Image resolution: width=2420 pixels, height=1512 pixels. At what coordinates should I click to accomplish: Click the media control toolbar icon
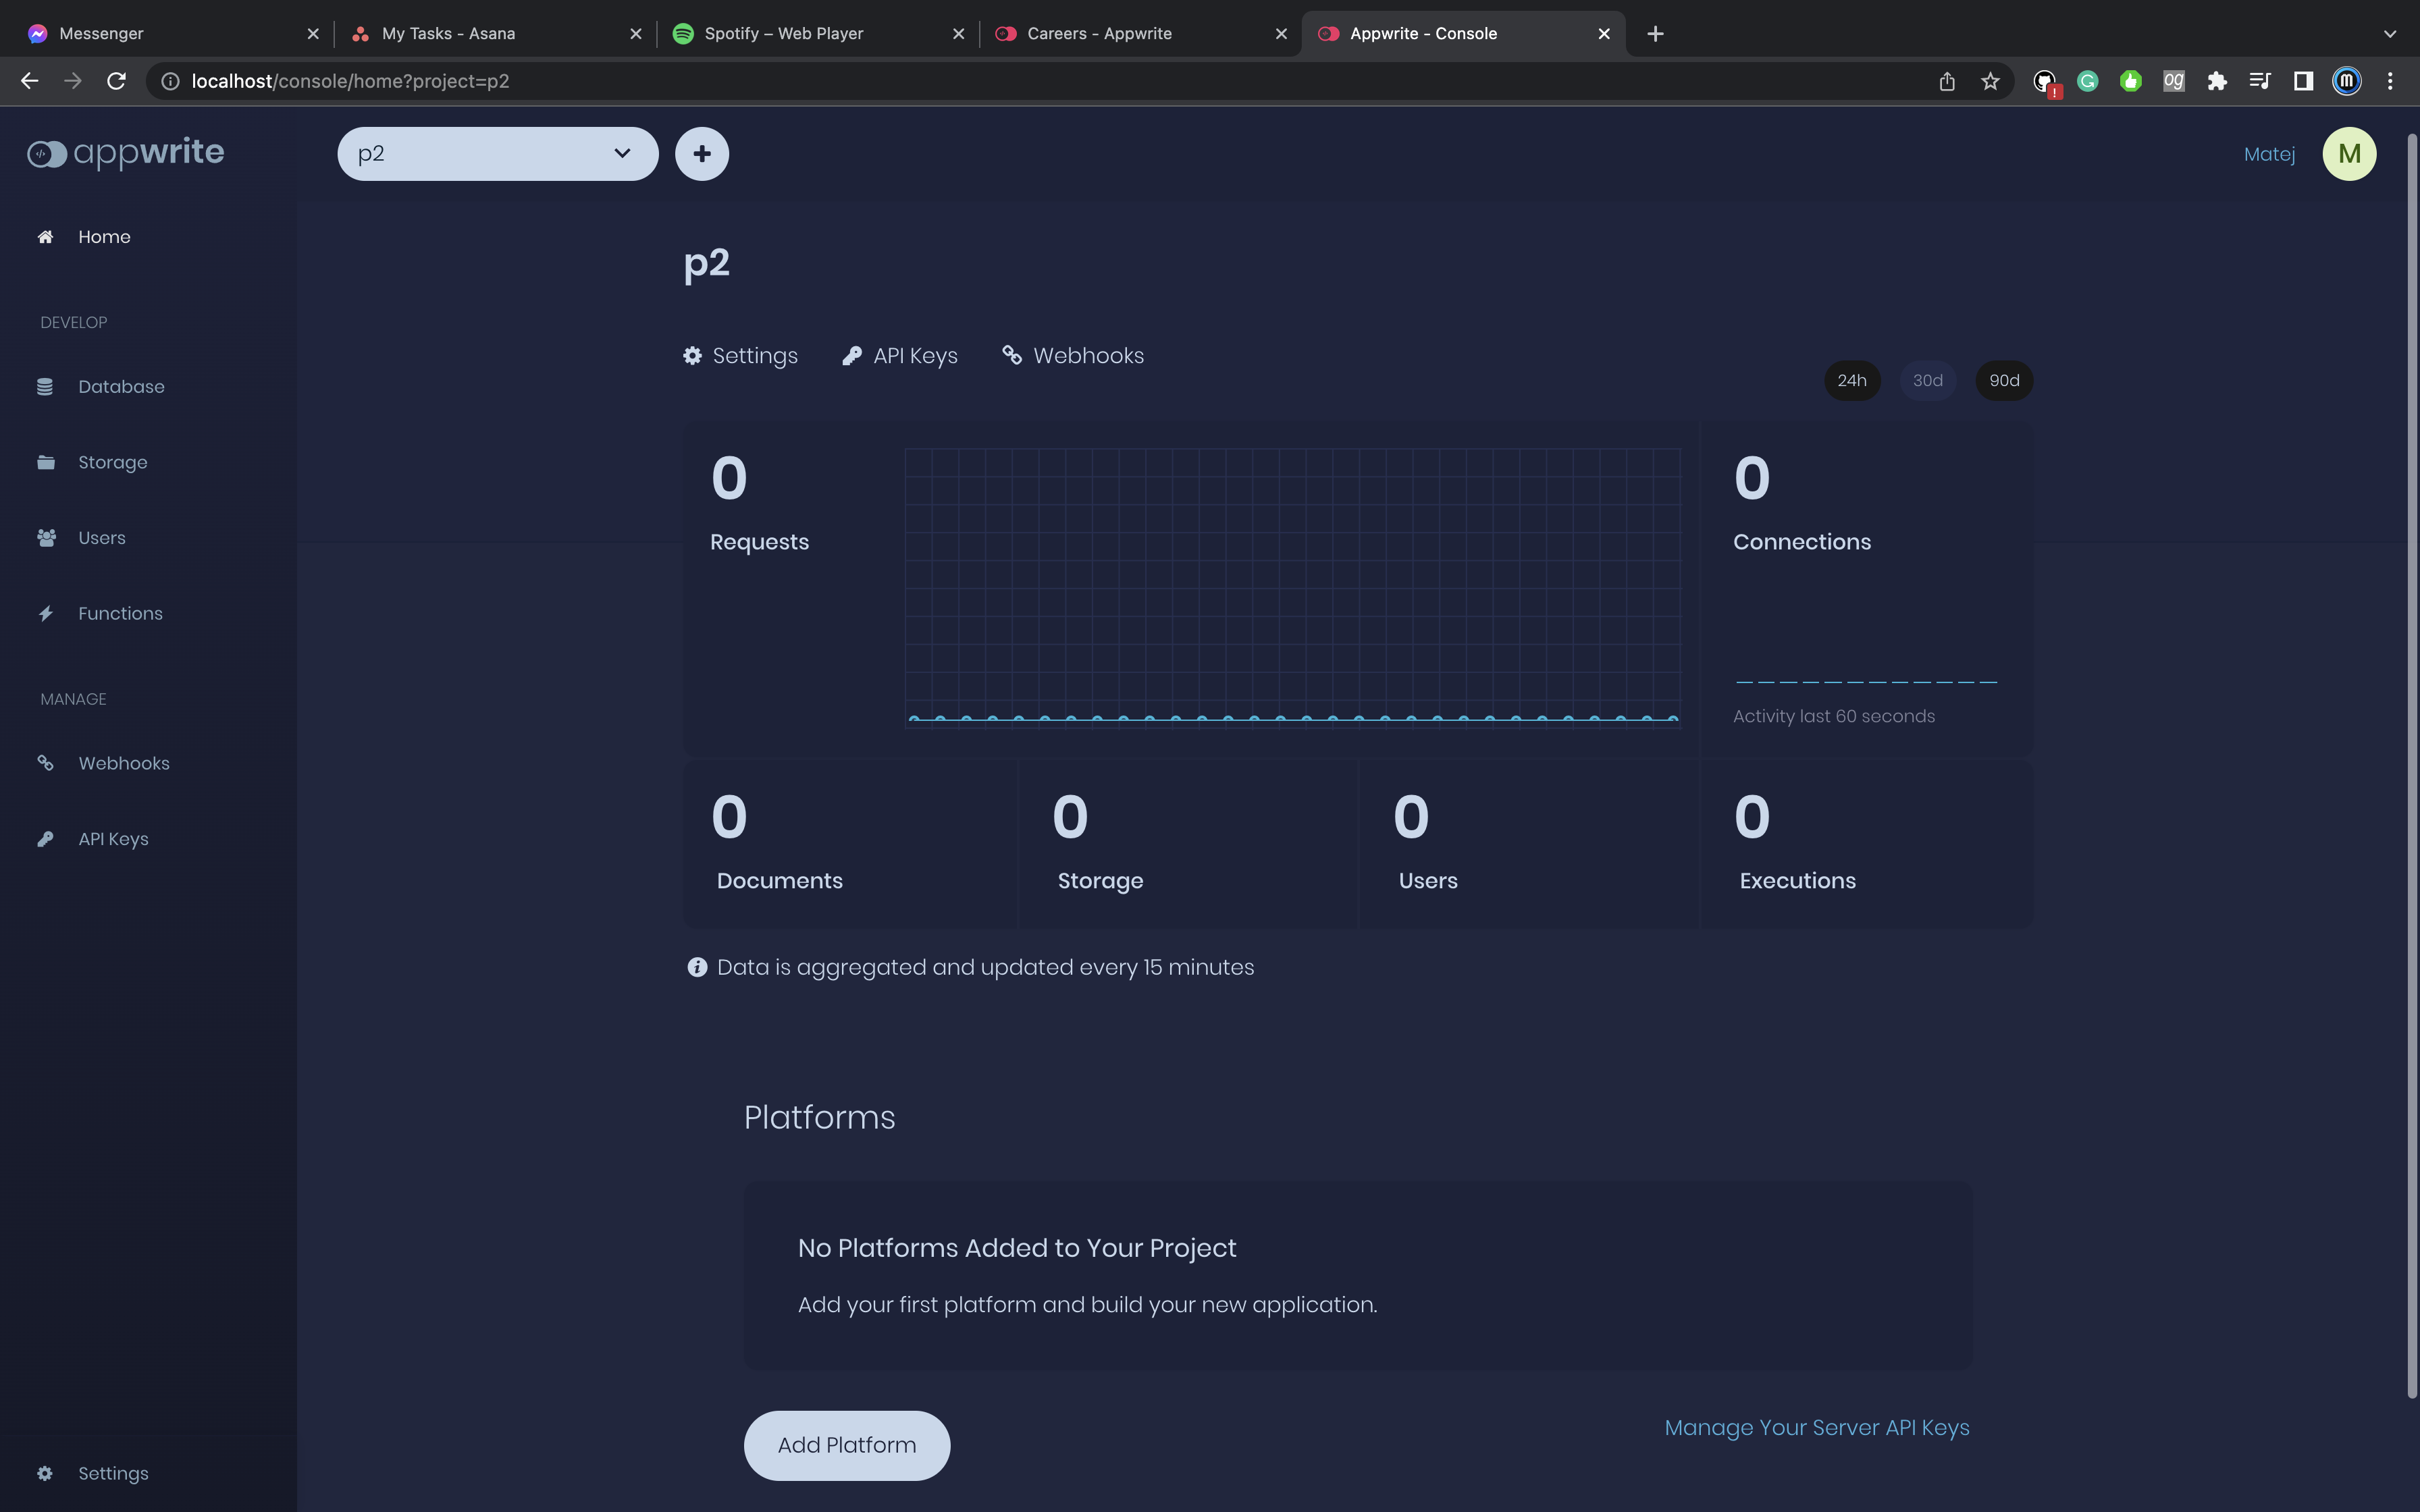click(2260, 81)
